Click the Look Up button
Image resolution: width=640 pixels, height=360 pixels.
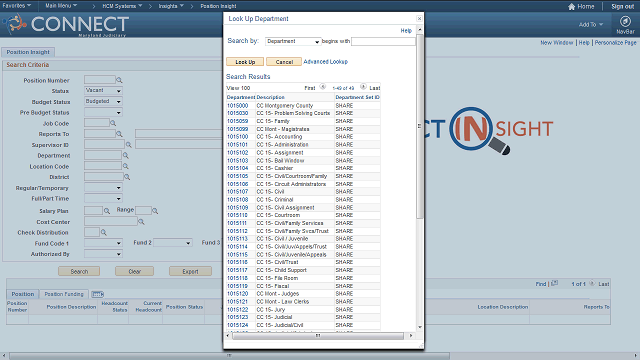pyautogui.click(x=245, y=62)
